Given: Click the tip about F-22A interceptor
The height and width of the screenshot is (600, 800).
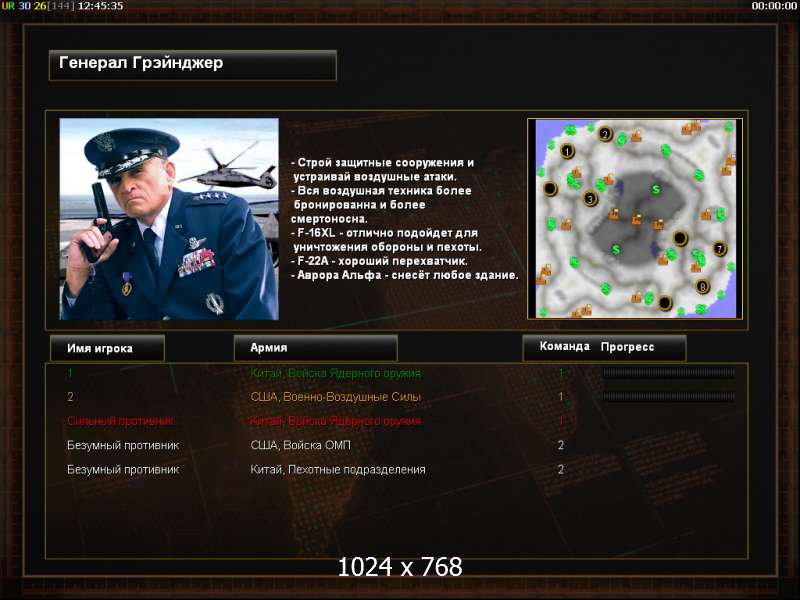Looking at the screenshot, I should 379,261.
